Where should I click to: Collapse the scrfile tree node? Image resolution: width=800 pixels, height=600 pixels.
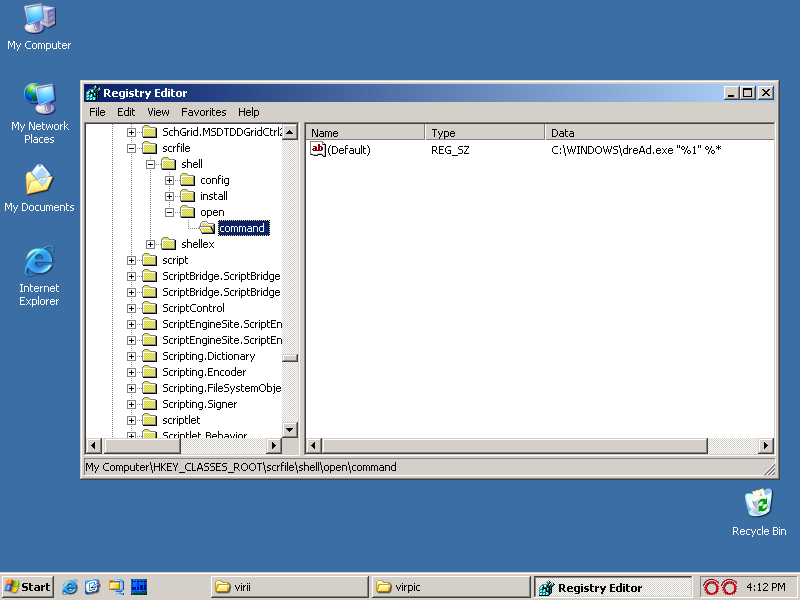[131, 148]
